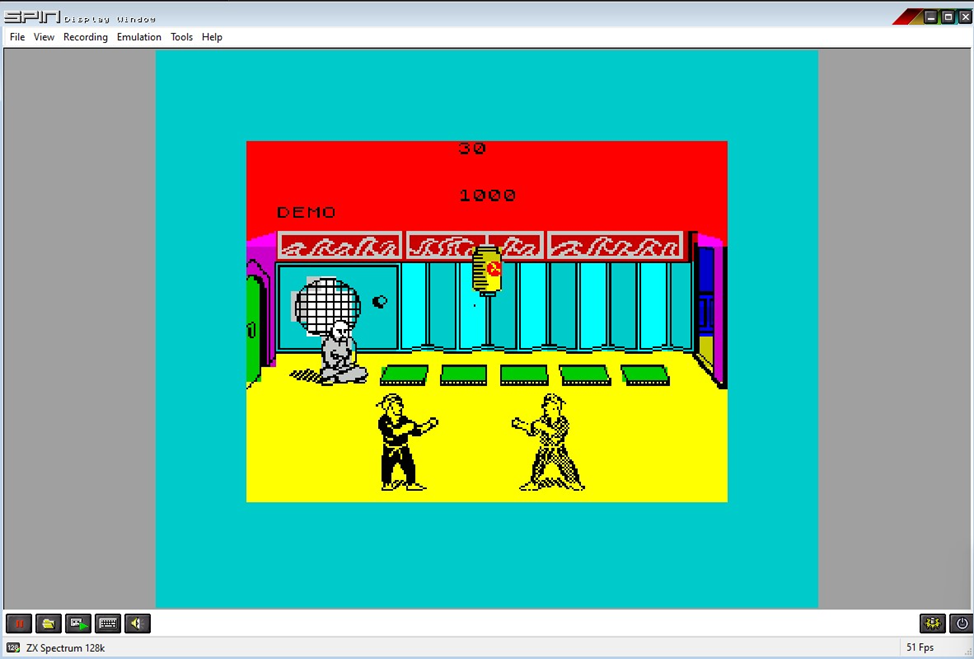Screen dimensions: 974x659
Task: Open the Emulation menu
Action: (139, 37)
